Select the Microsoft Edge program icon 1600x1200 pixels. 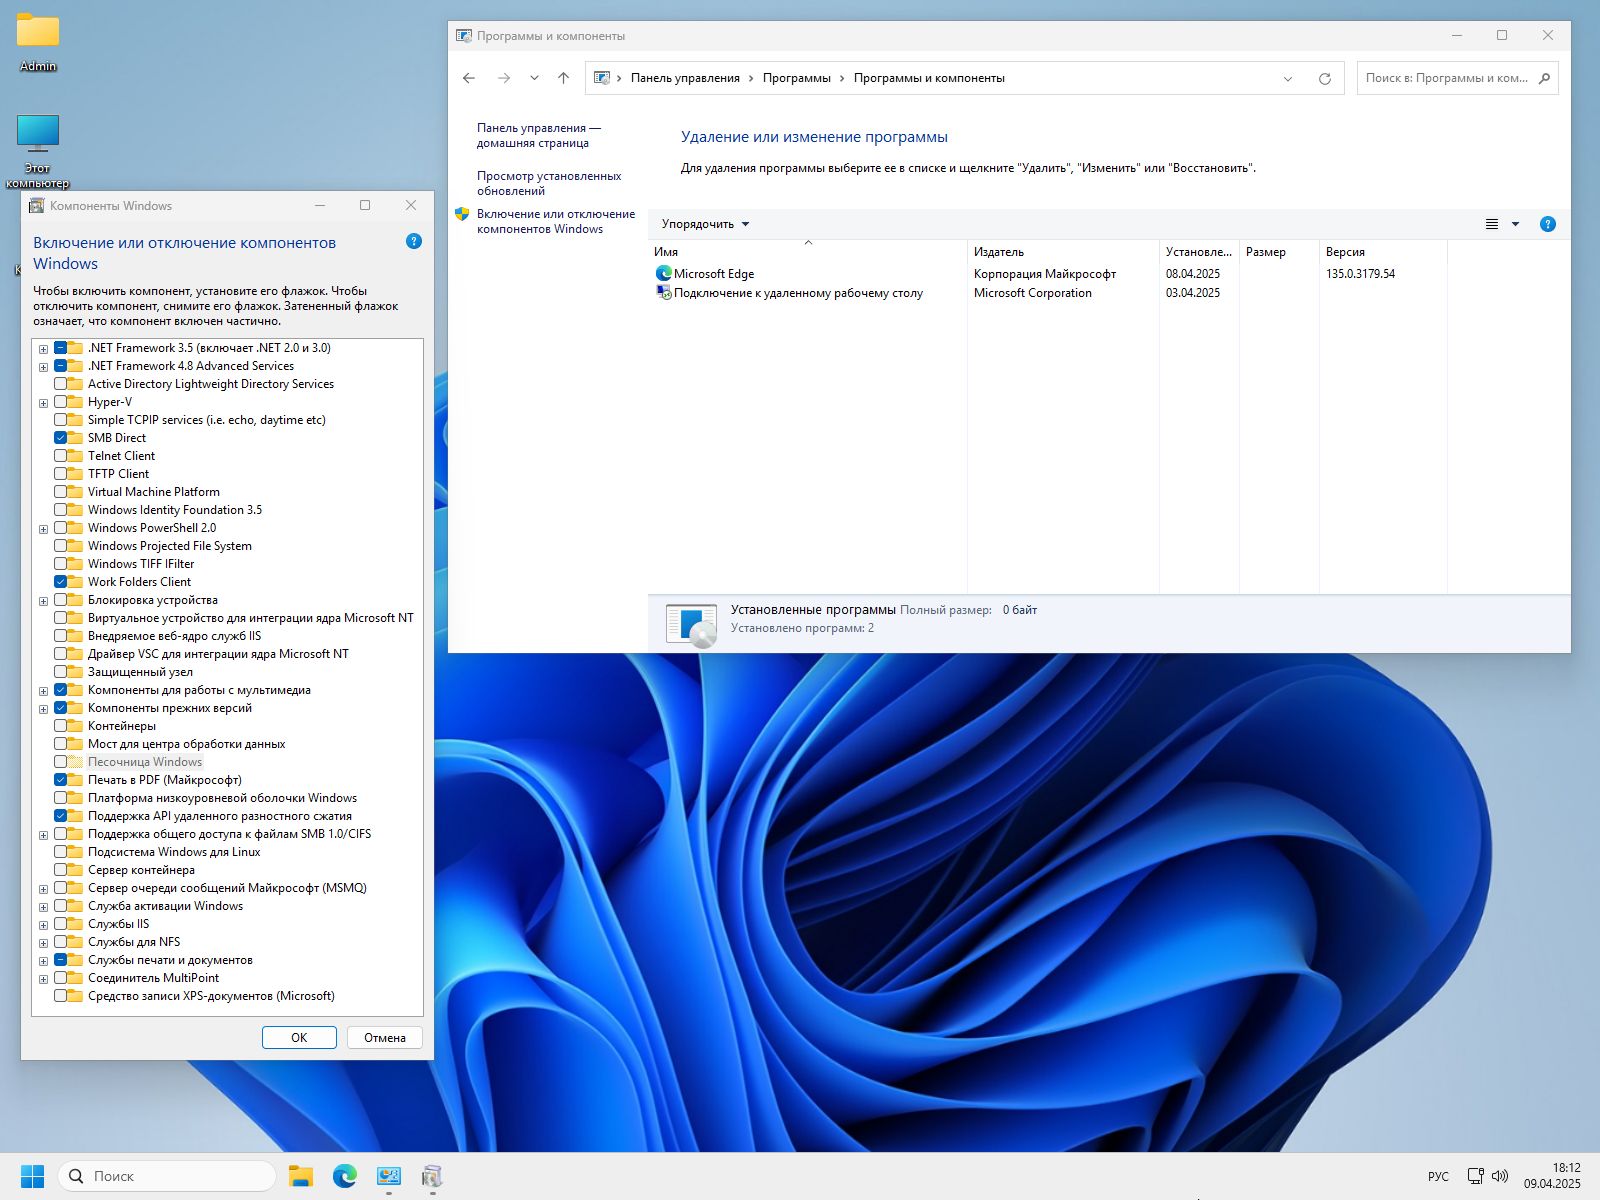(663, 273)
